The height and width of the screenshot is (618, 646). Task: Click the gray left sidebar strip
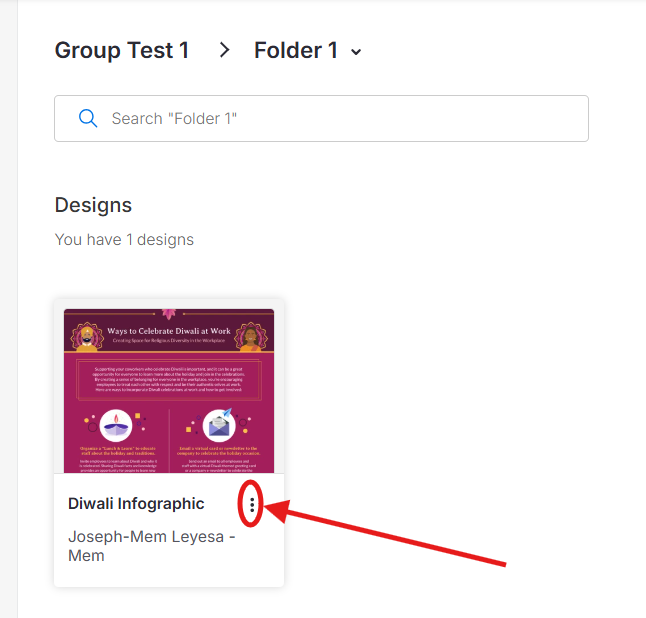click(x=8, y=300)
